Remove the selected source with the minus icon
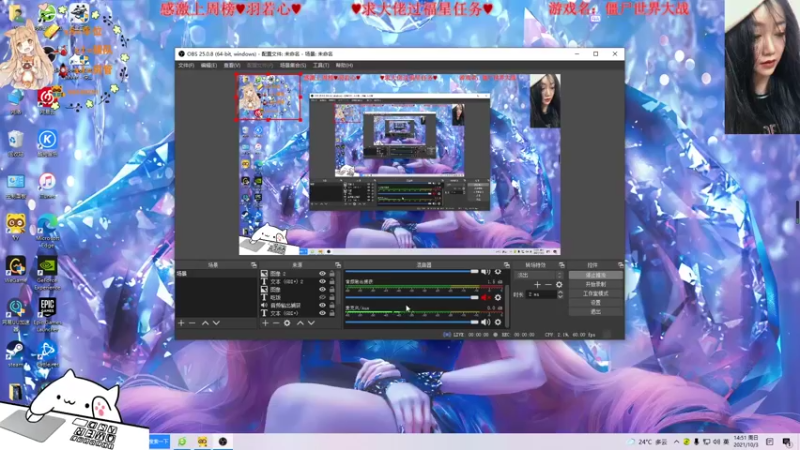800x450 pixels. click(276, 323)
